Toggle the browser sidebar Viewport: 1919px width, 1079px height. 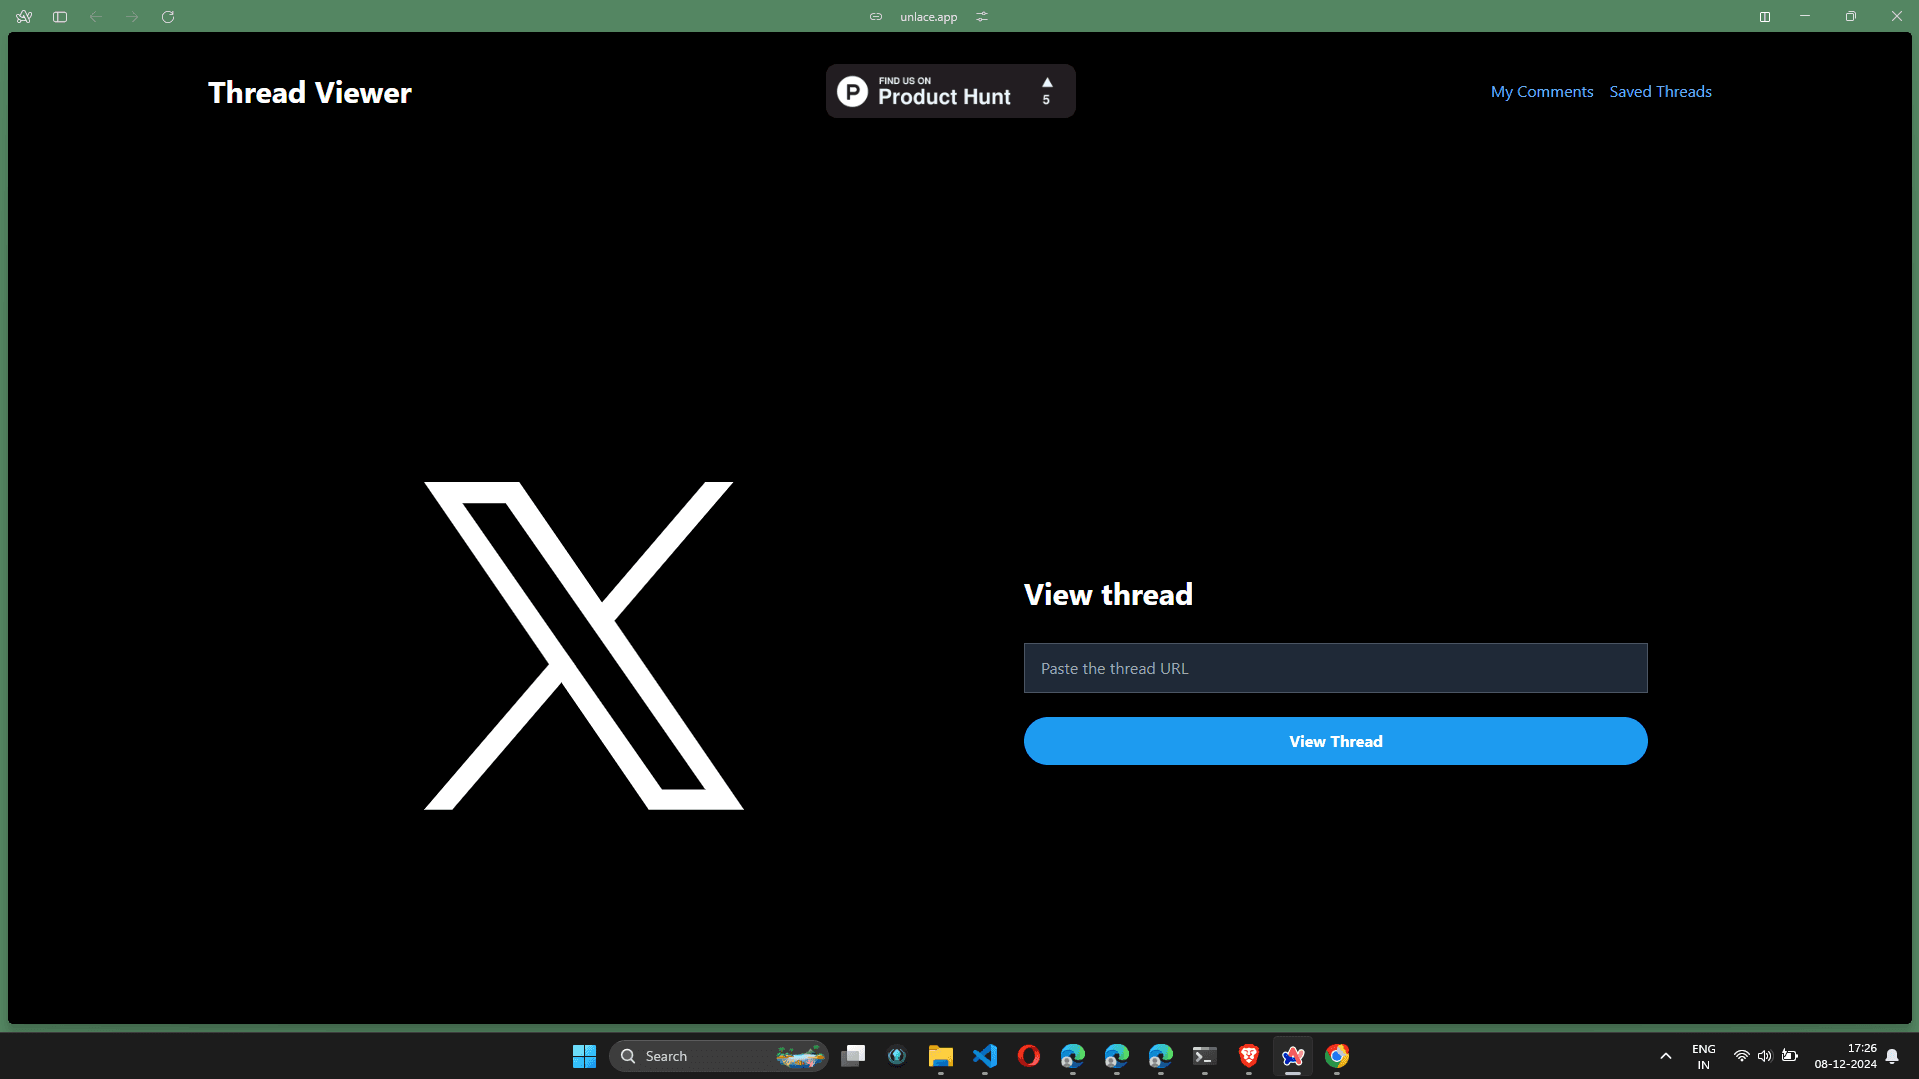coord(60,17)
